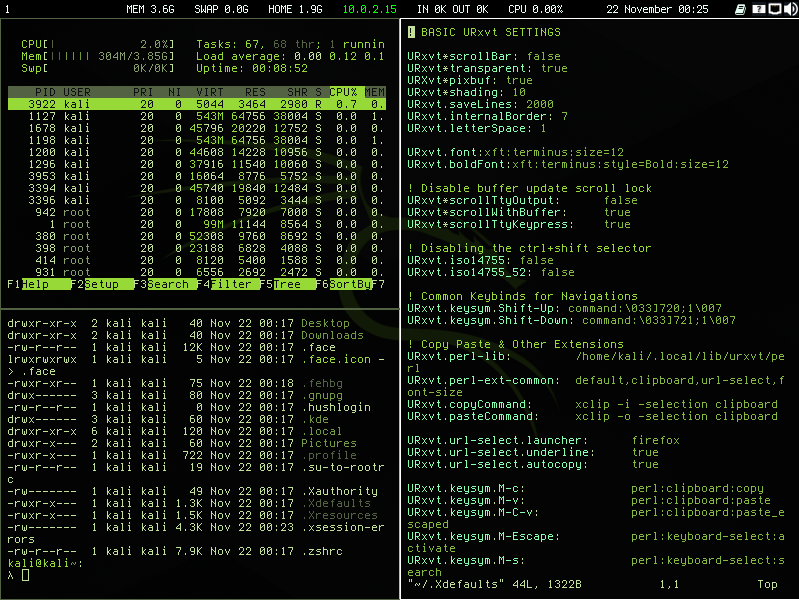The height and width of the screenshot is (600, 799).
Task: Click the URxvt.keysym.M-c clipboard:copy line
Action: pyautogui.click(x=585, y=488)
